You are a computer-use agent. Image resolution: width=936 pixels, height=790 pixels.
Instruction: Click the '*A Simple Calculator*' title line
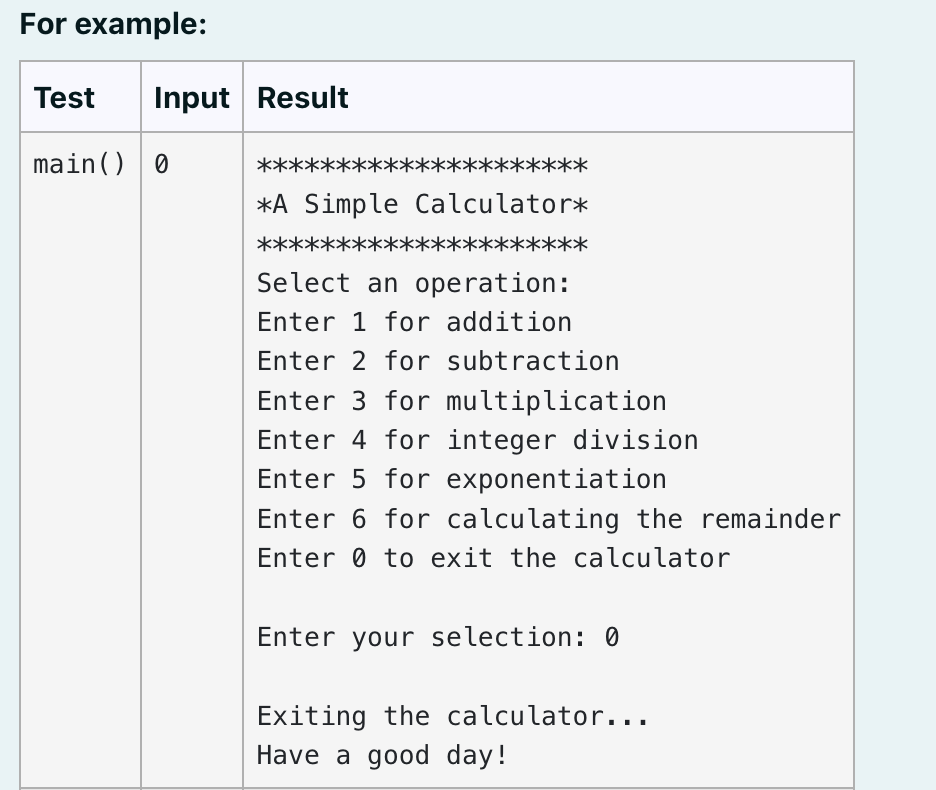[x=423, y=204]
